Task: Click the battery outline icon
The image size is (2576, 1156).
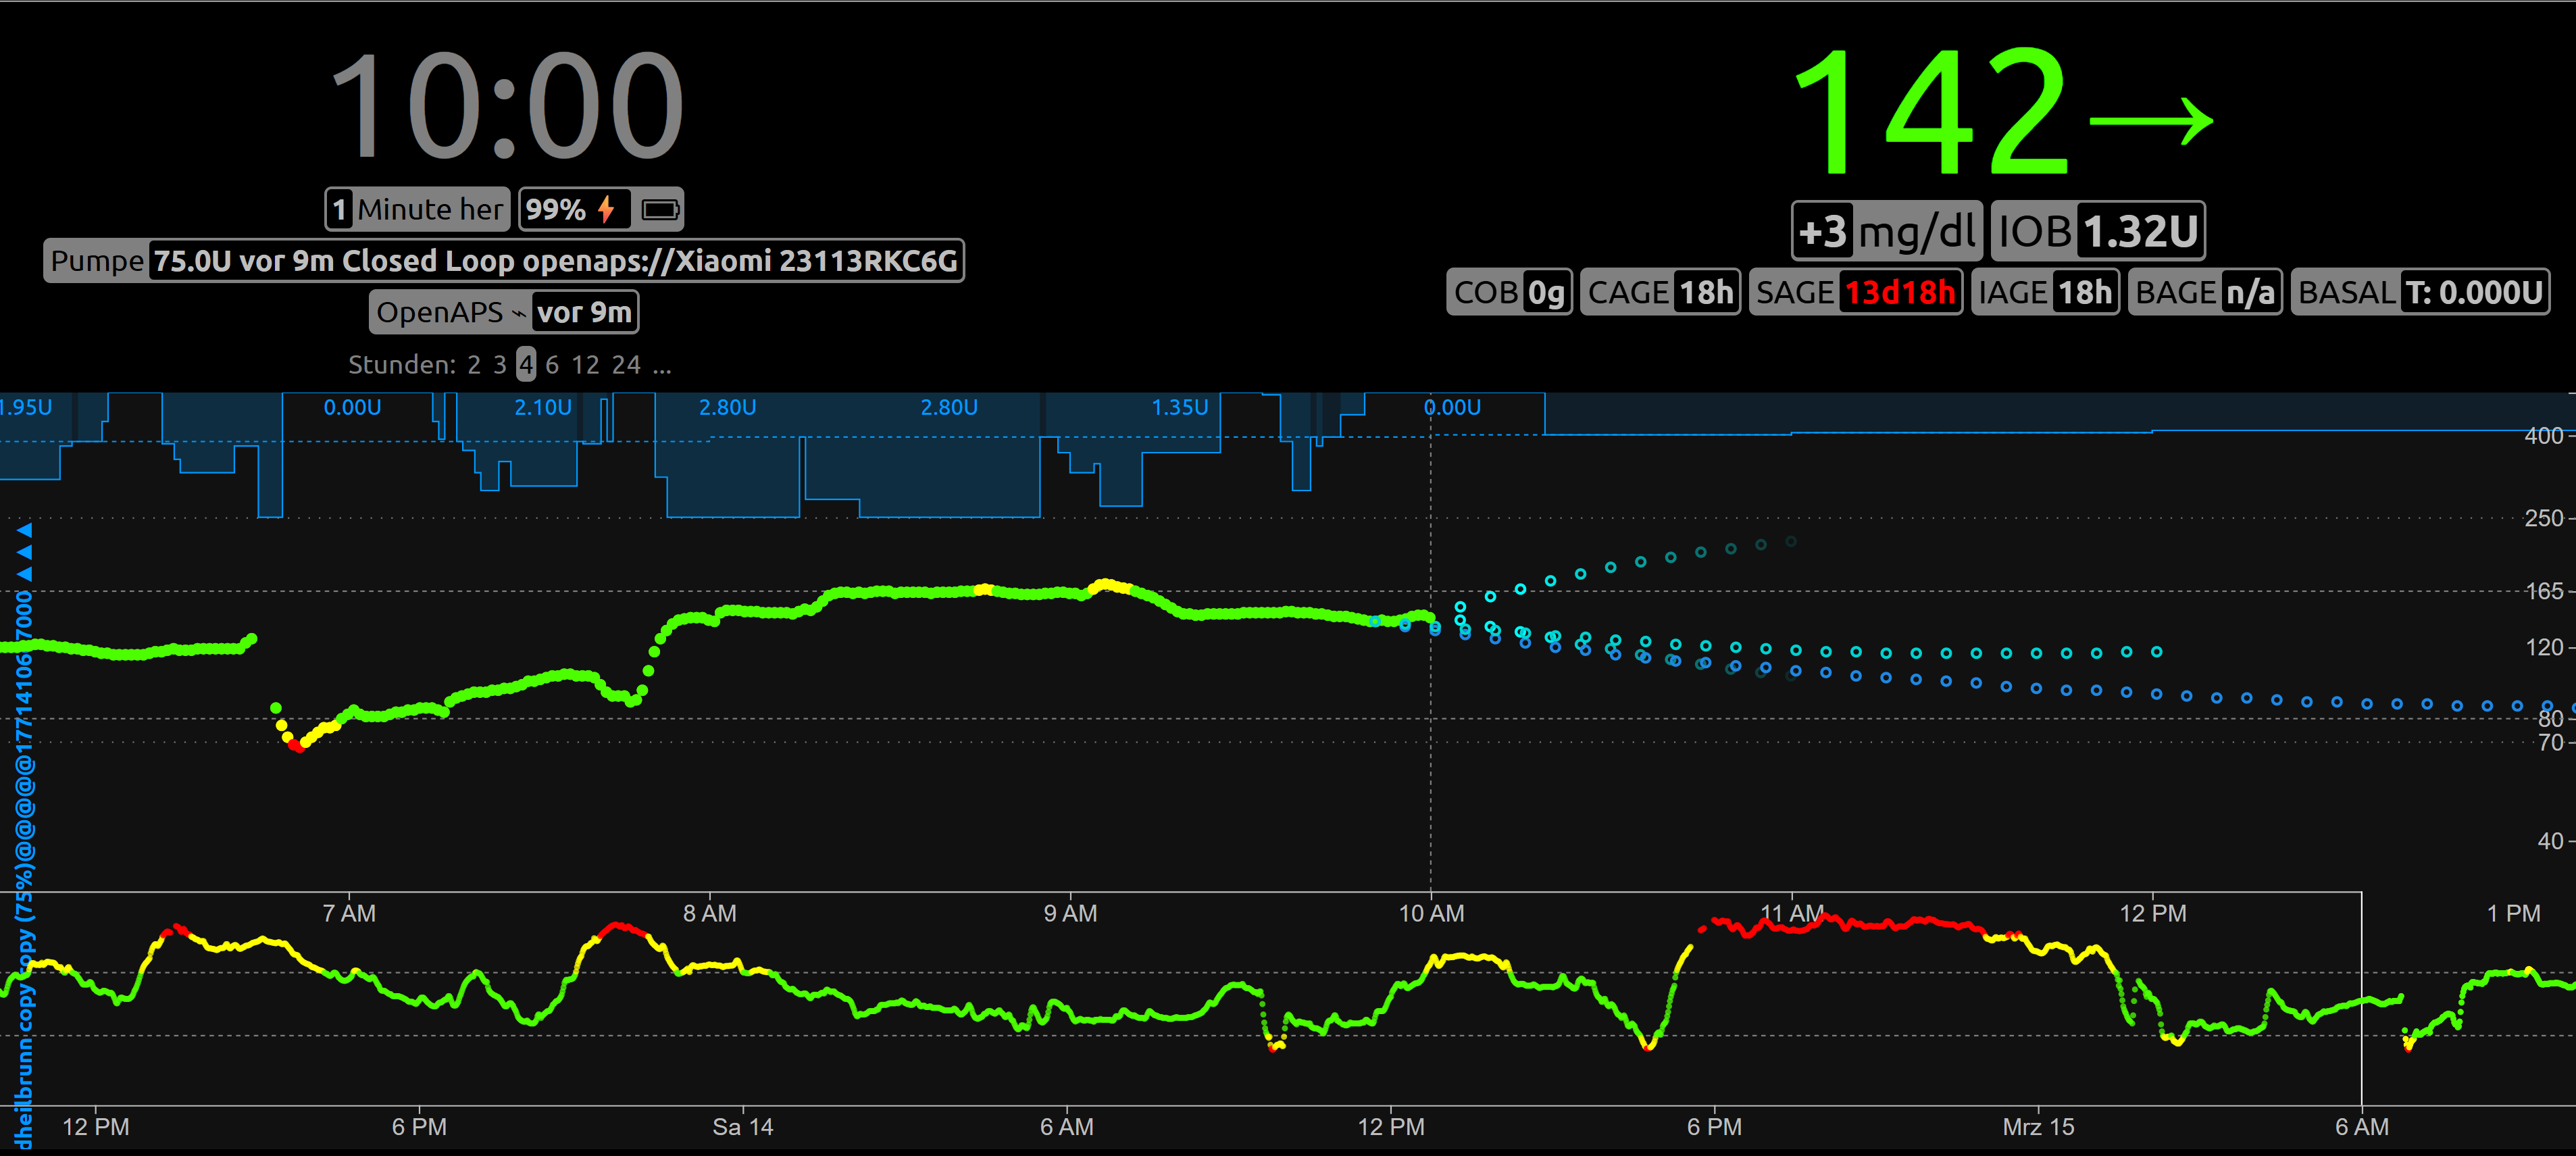Action: click(x=660, y=209)
